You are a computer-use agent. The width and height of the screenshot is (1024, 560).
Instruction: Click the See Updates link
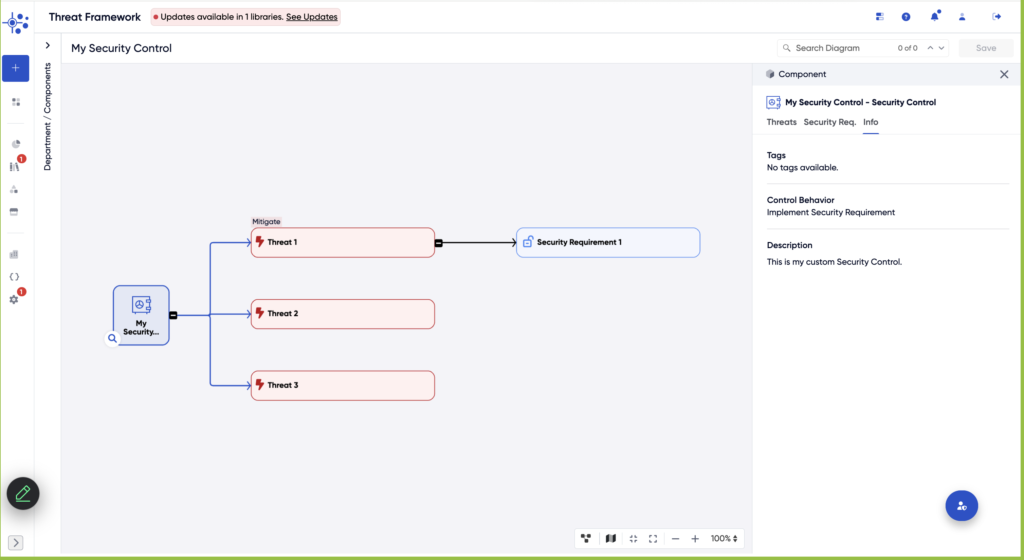pyautogui.click(x=312, y=17)
